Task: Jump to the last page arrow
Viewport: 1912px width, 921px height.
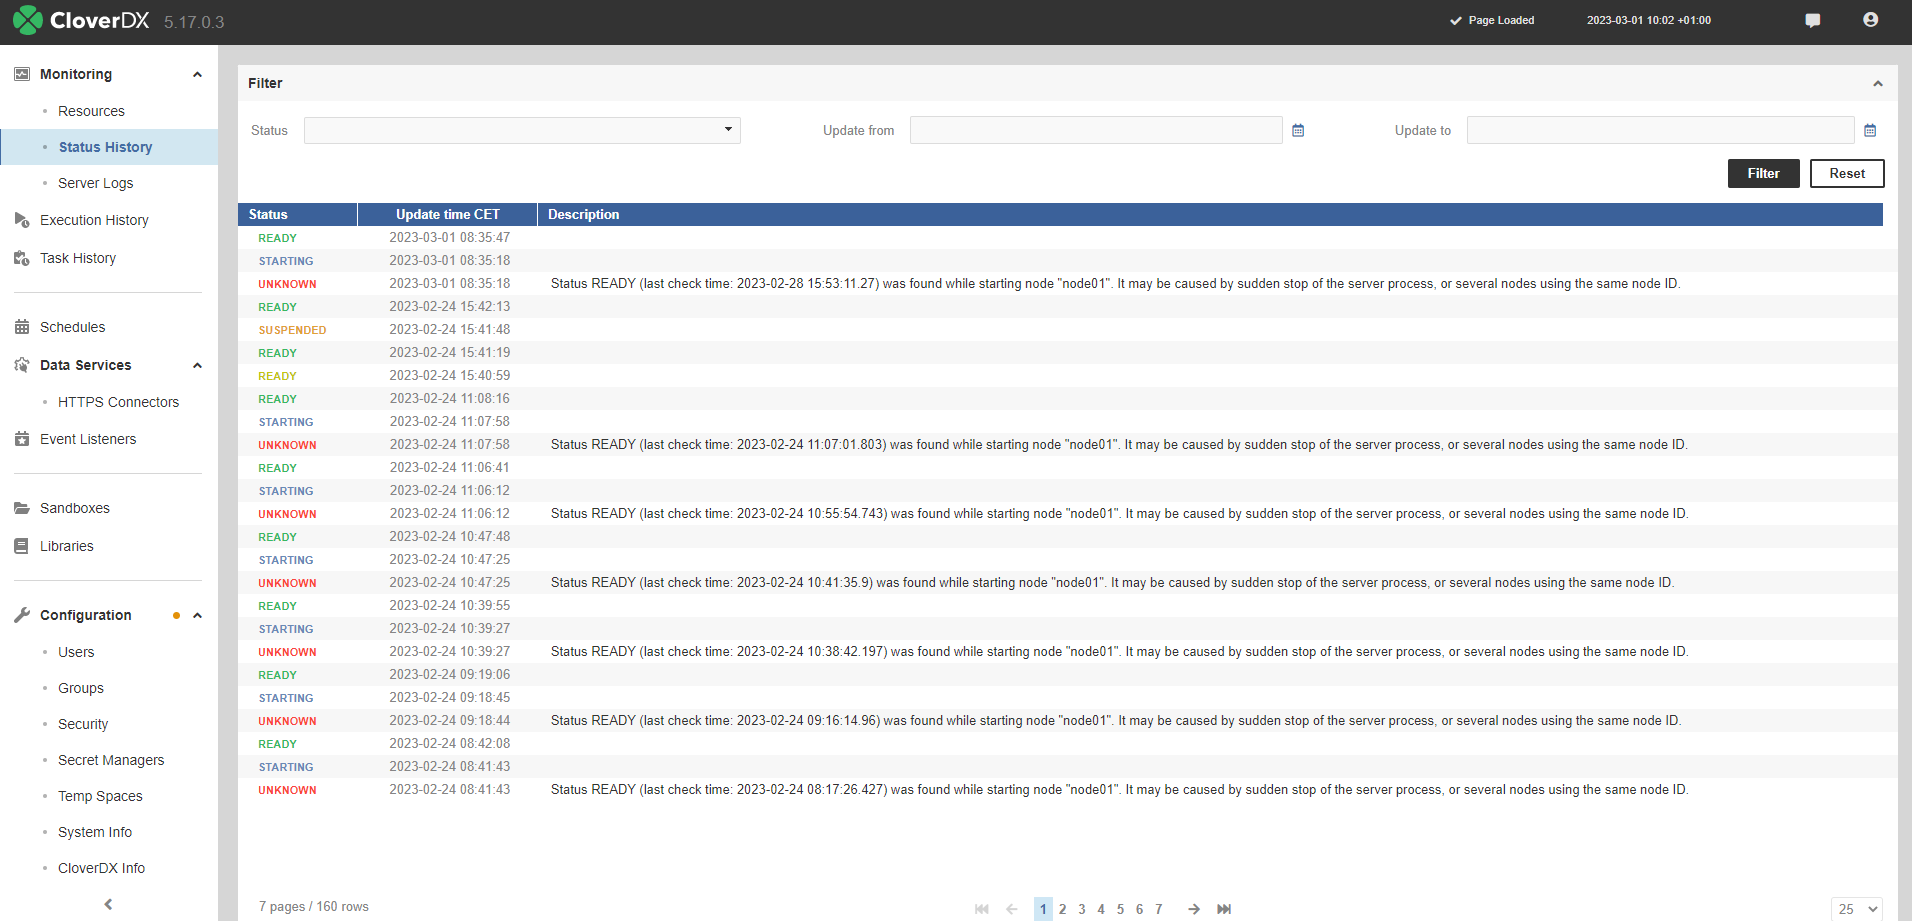Action: [x=1224, y=909]
